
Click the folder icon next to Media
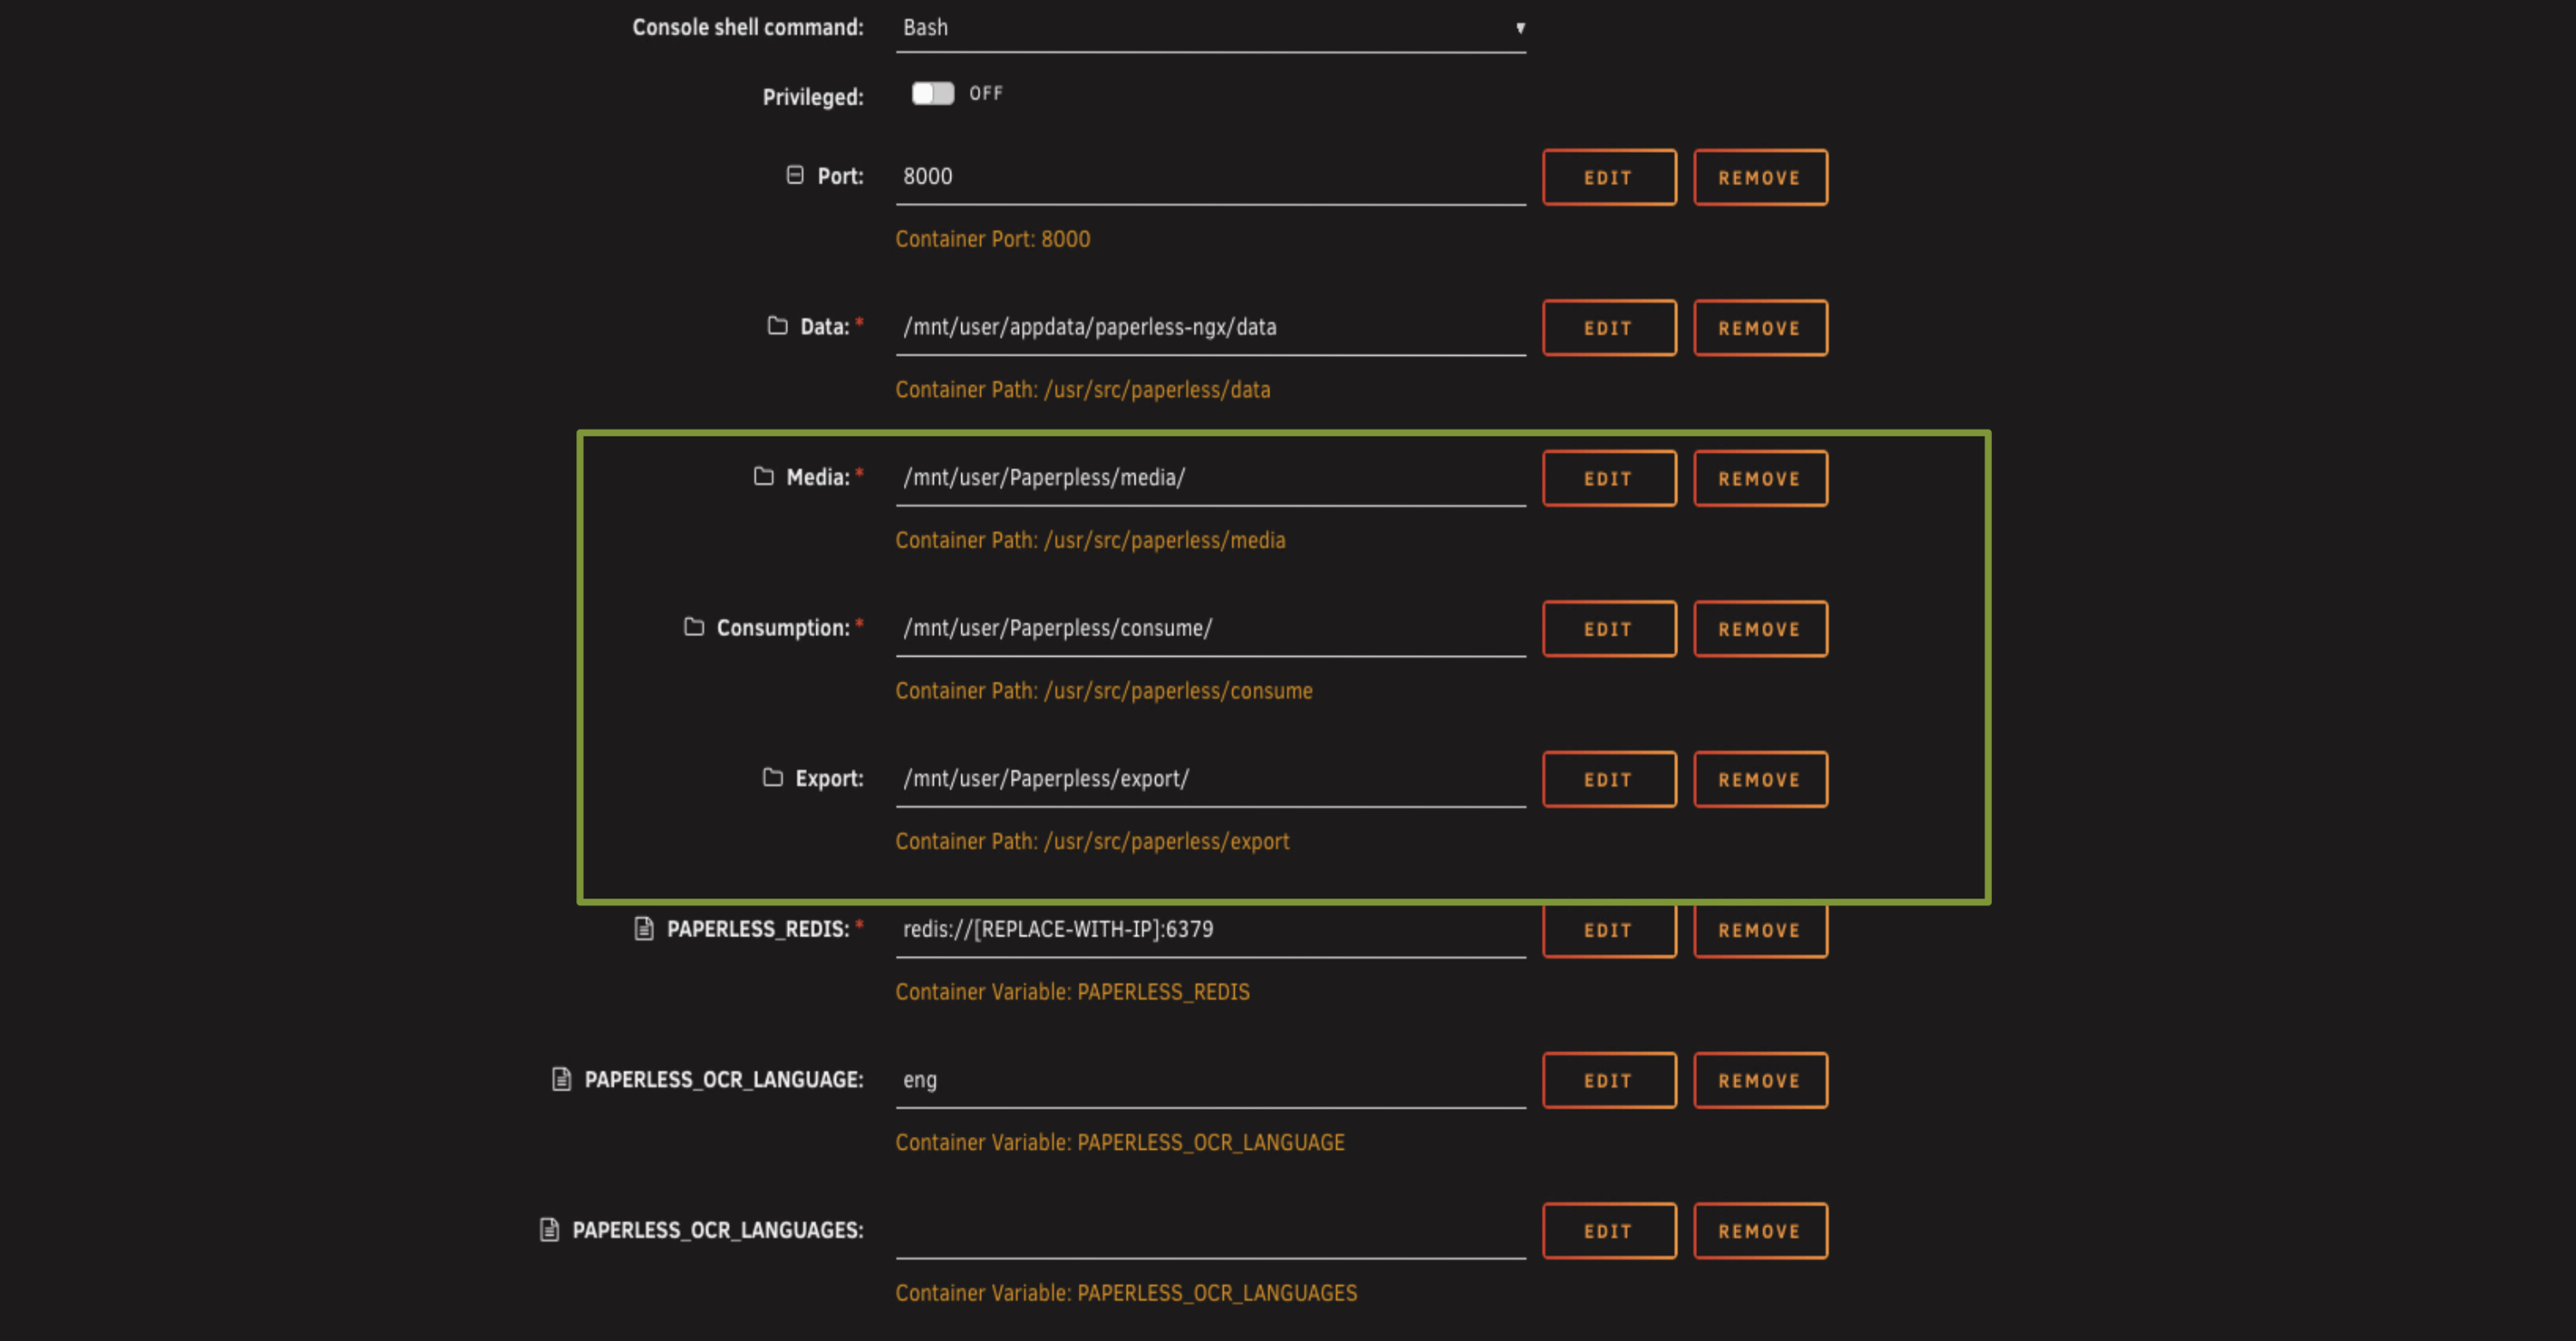pyautogui.click(x=763, y=476)
